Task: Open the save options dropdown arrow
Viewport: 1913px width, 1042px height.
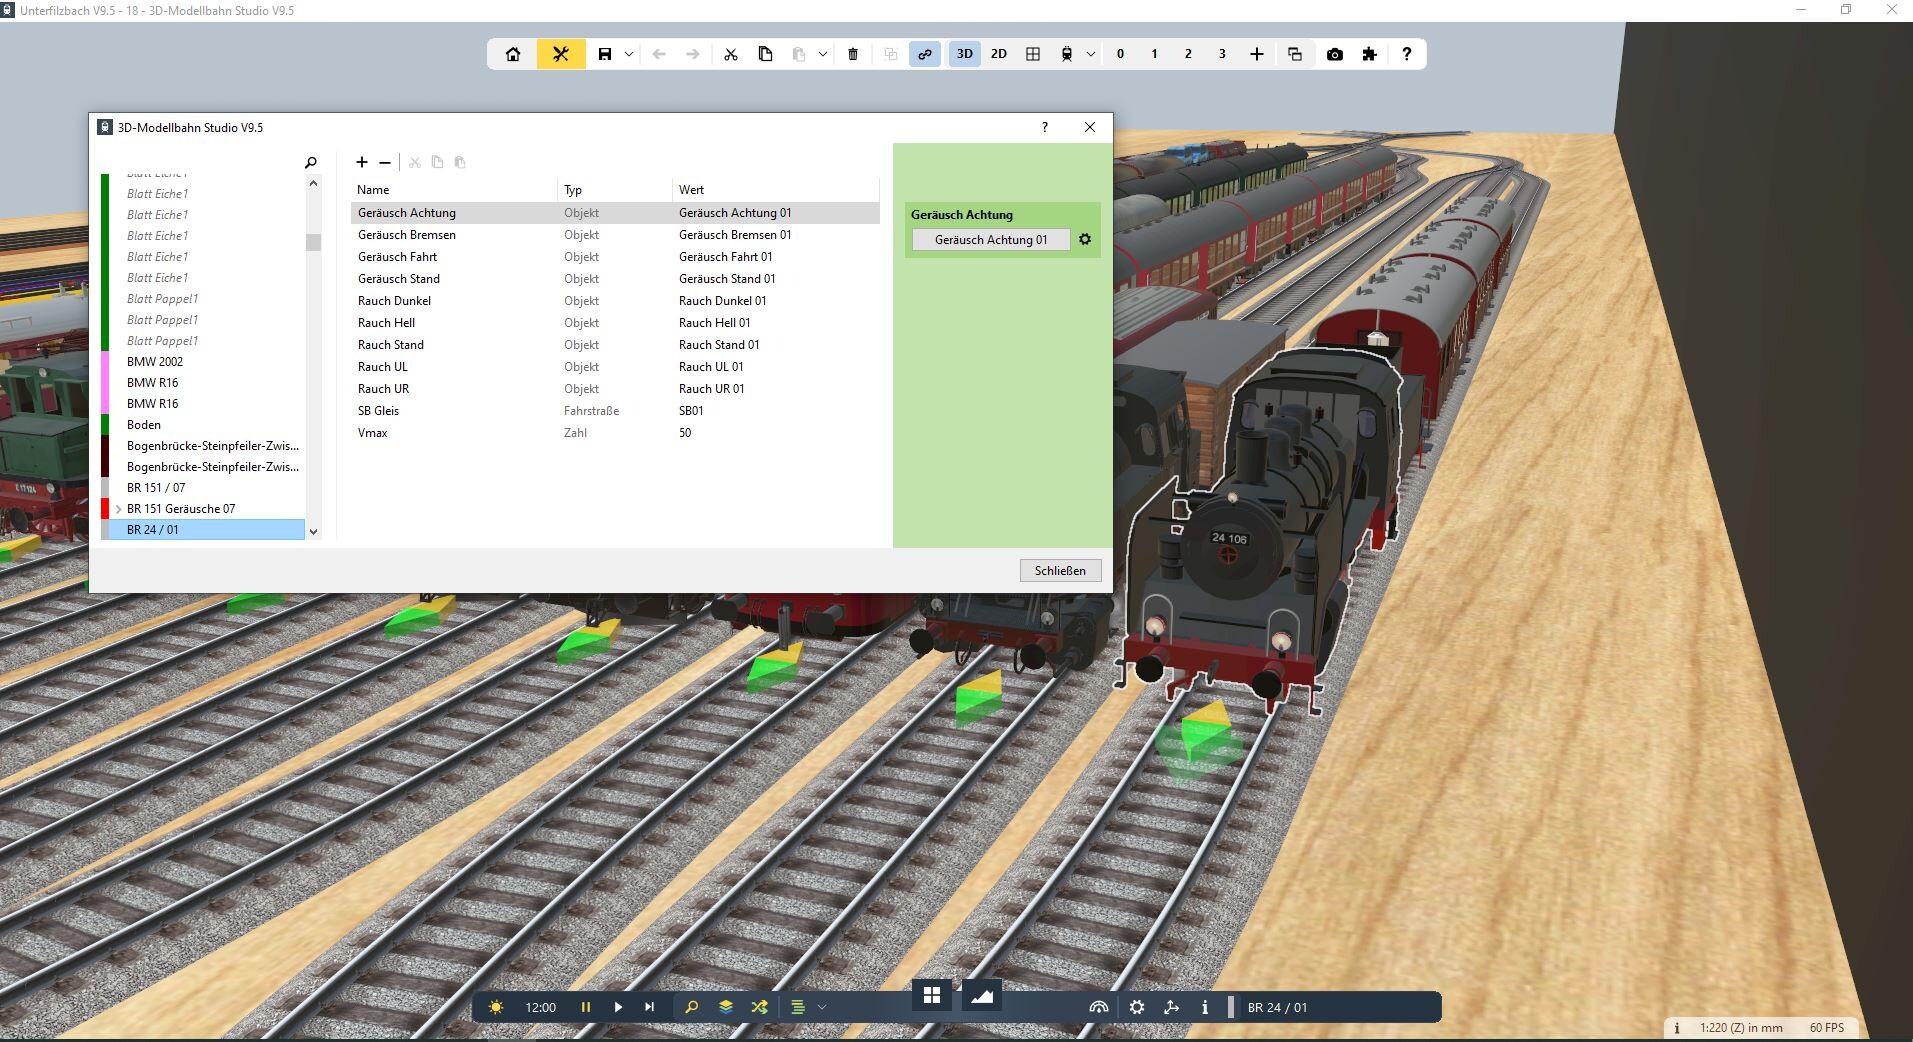Action: (x=629, y=54)
